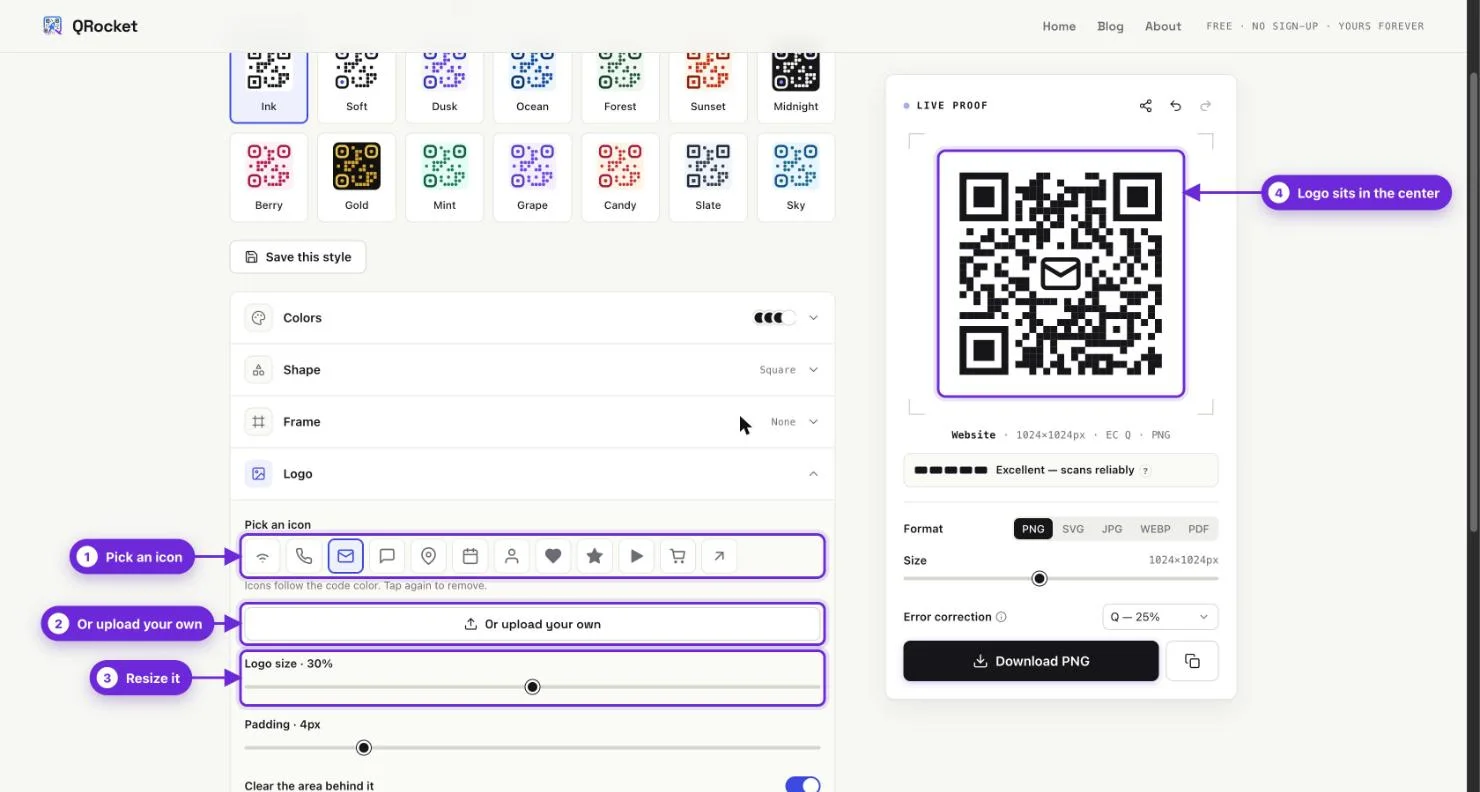Viewport: 1480px width, 792px height.
Task: Collapse the Logo section
Action: 532,474
